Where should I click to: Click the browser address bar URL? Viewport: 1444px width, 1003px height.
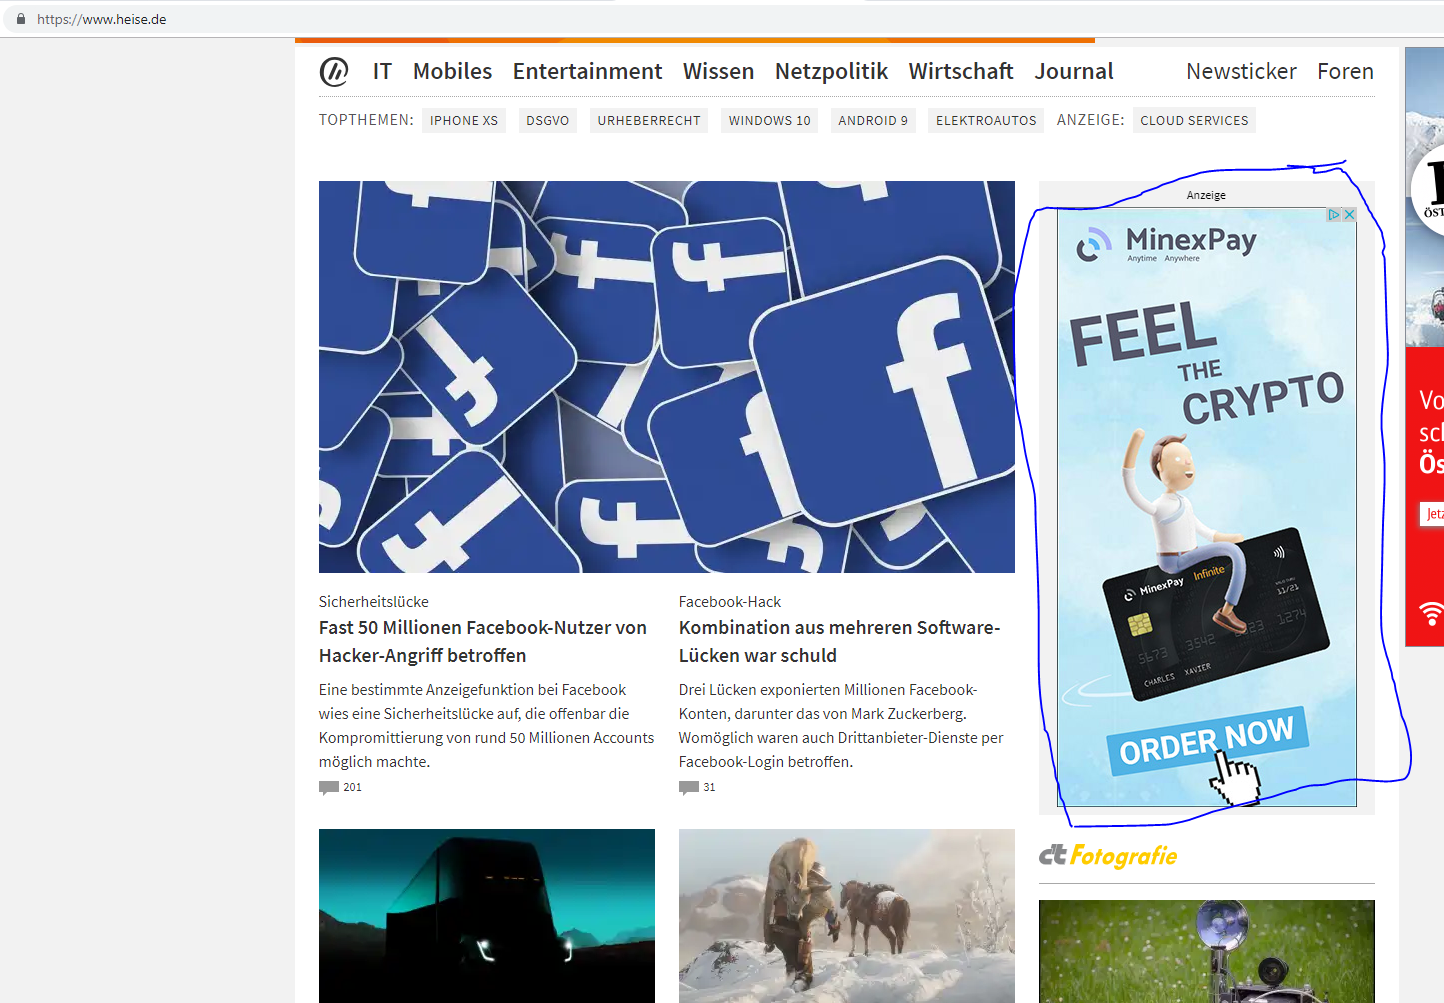pos(102,19)
